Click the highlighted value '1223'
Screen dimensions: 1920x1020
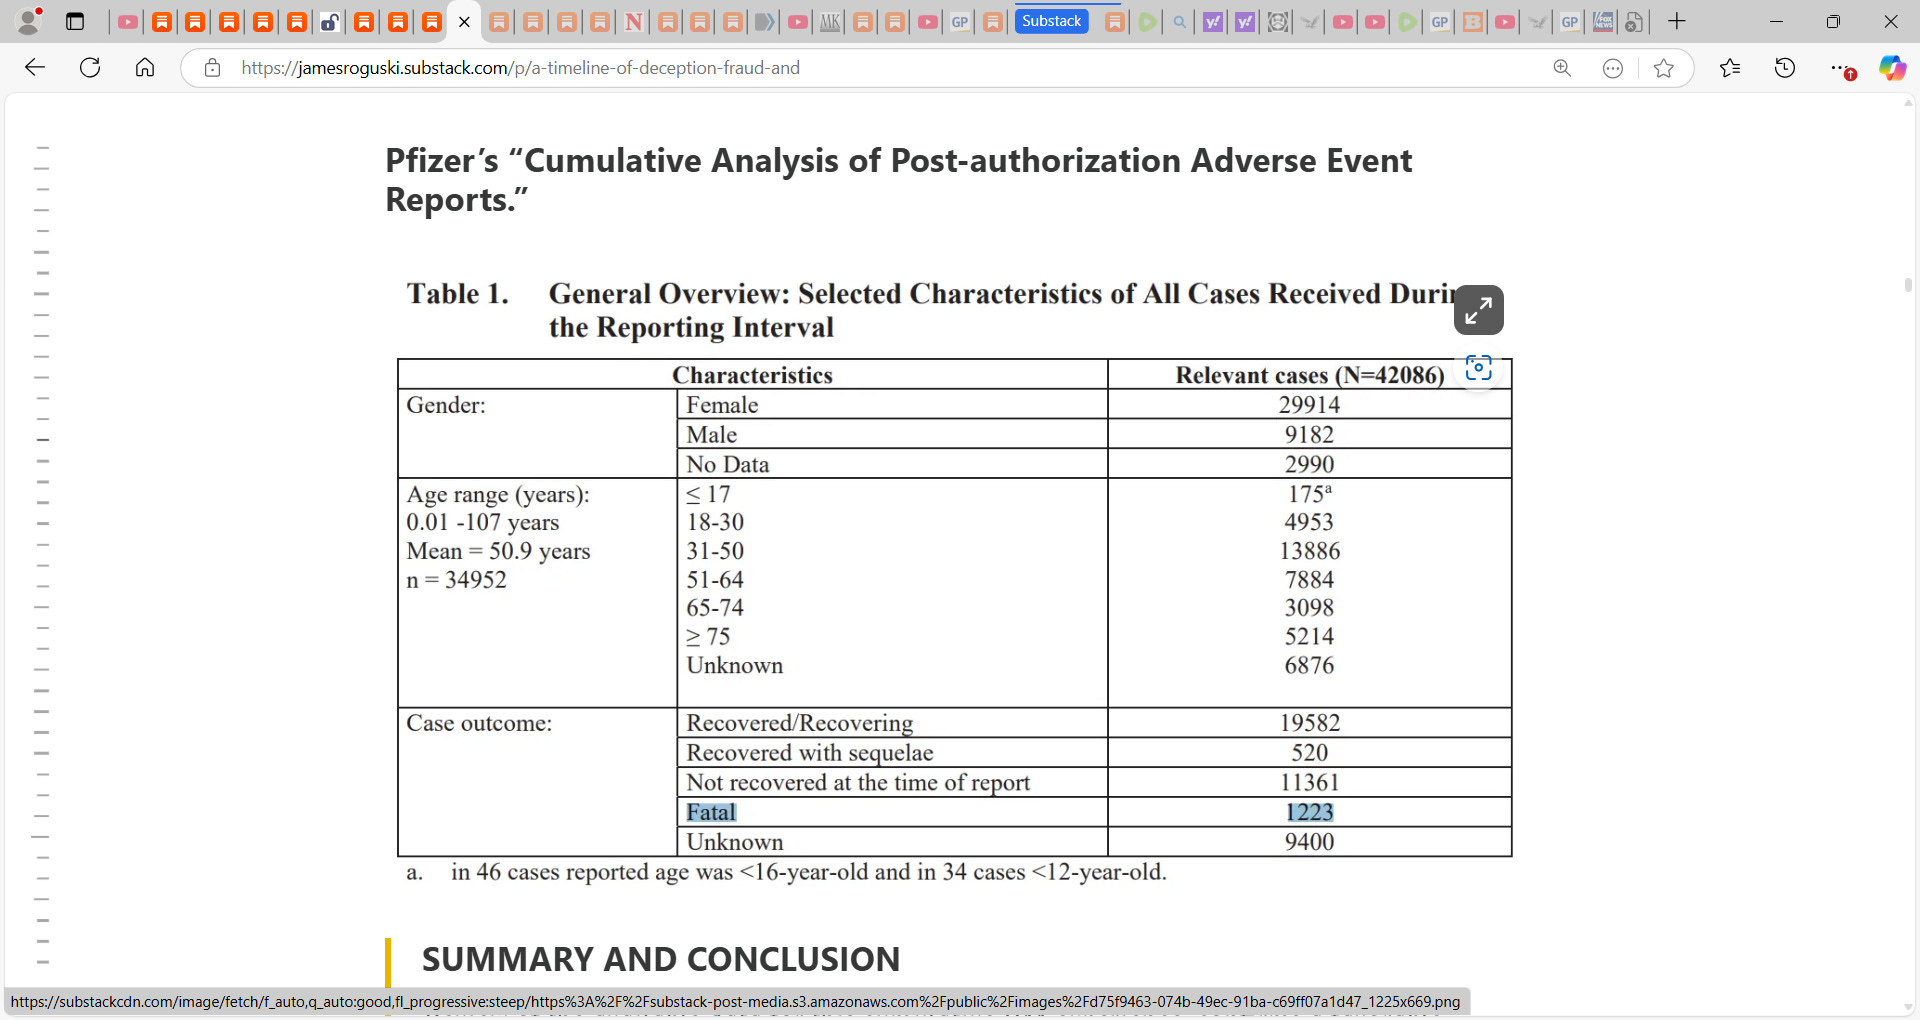click(x=1309, y=812)
